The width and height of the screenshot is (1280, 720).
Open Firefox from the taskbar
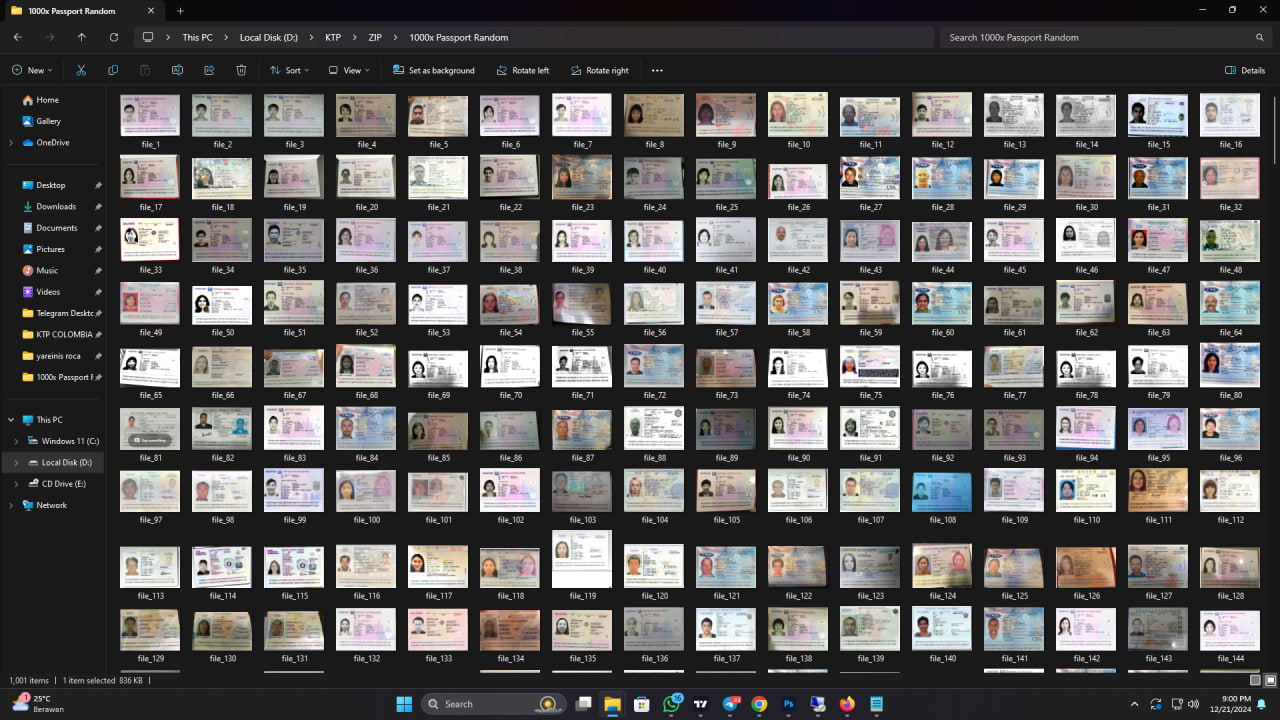click(847, 704)
